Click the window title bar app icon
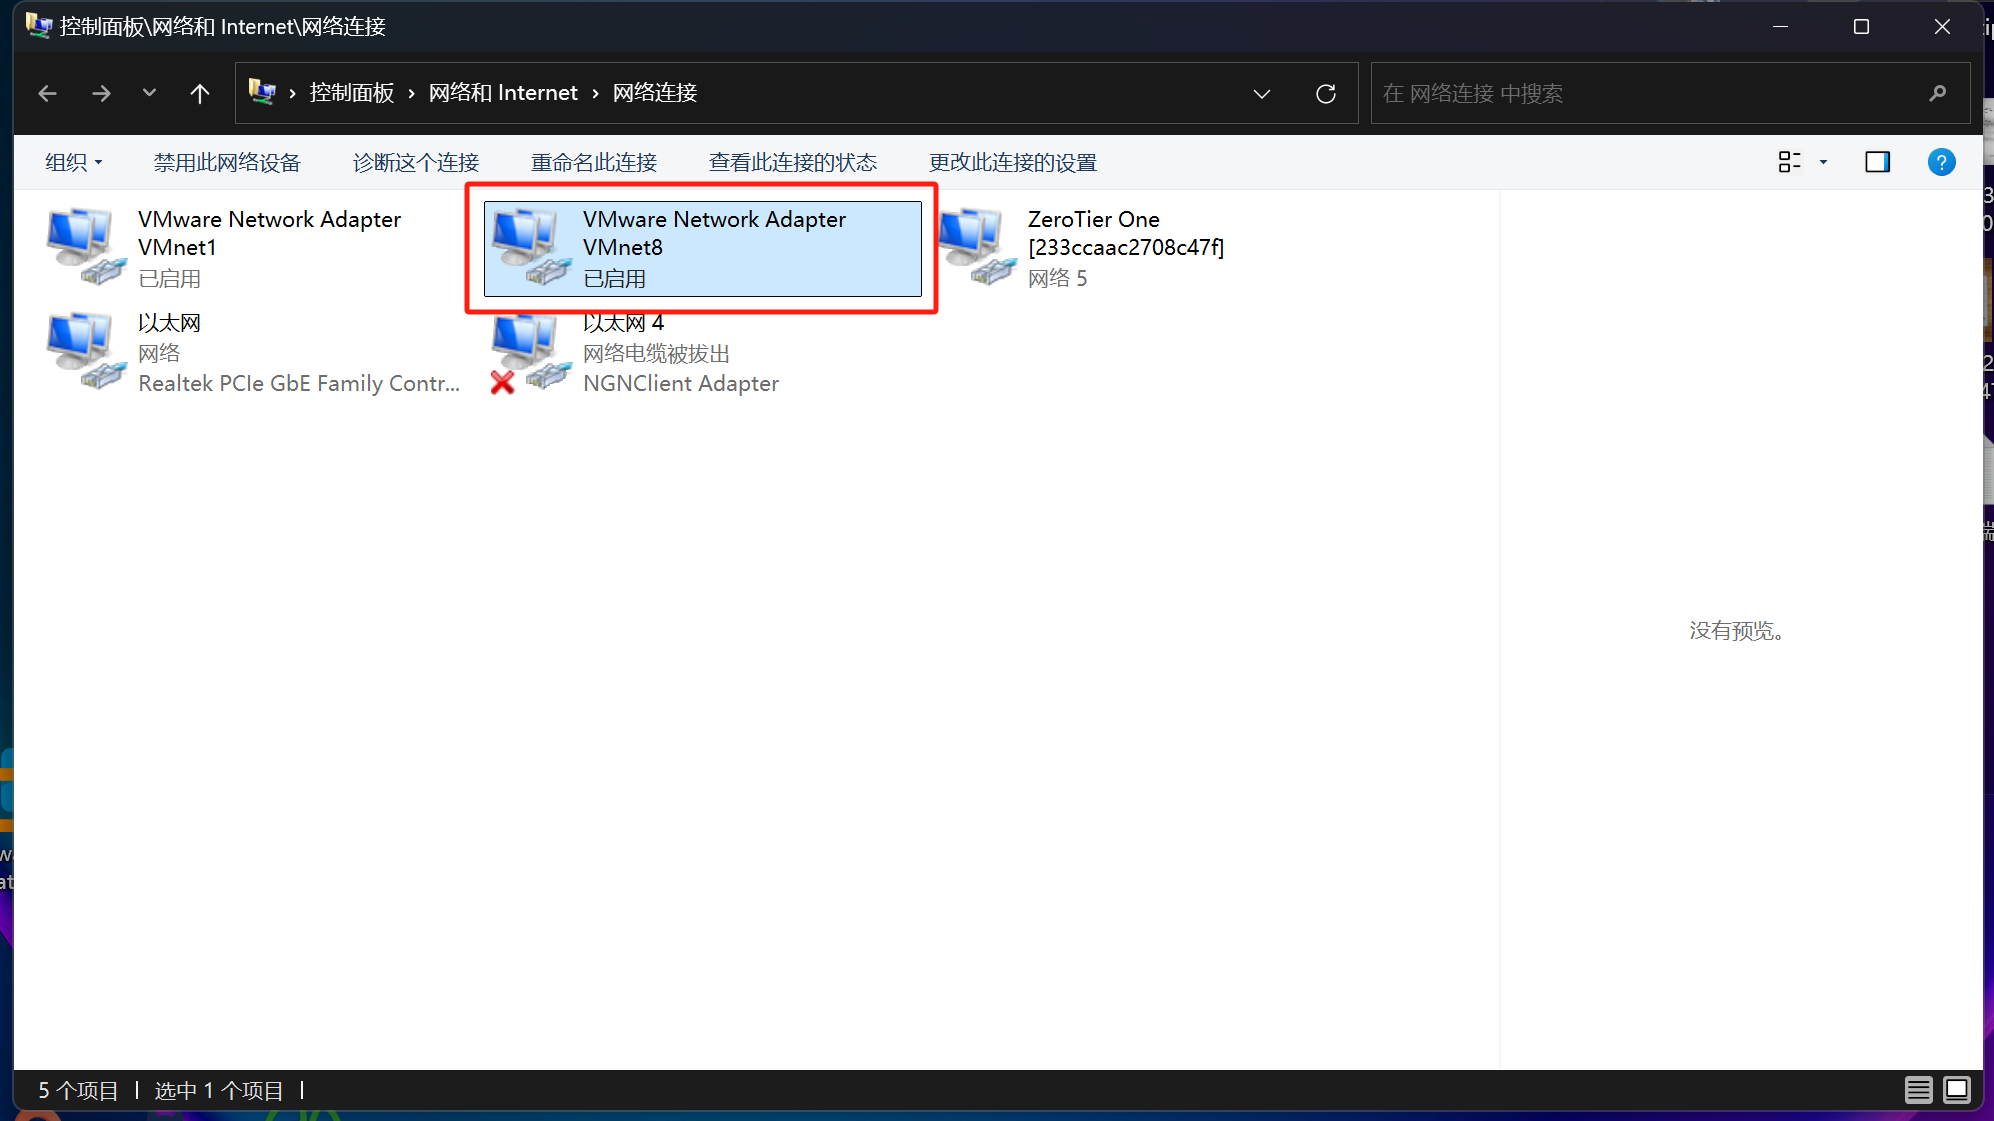This screenshot has width=1994, height=1121. pos(38,26)
